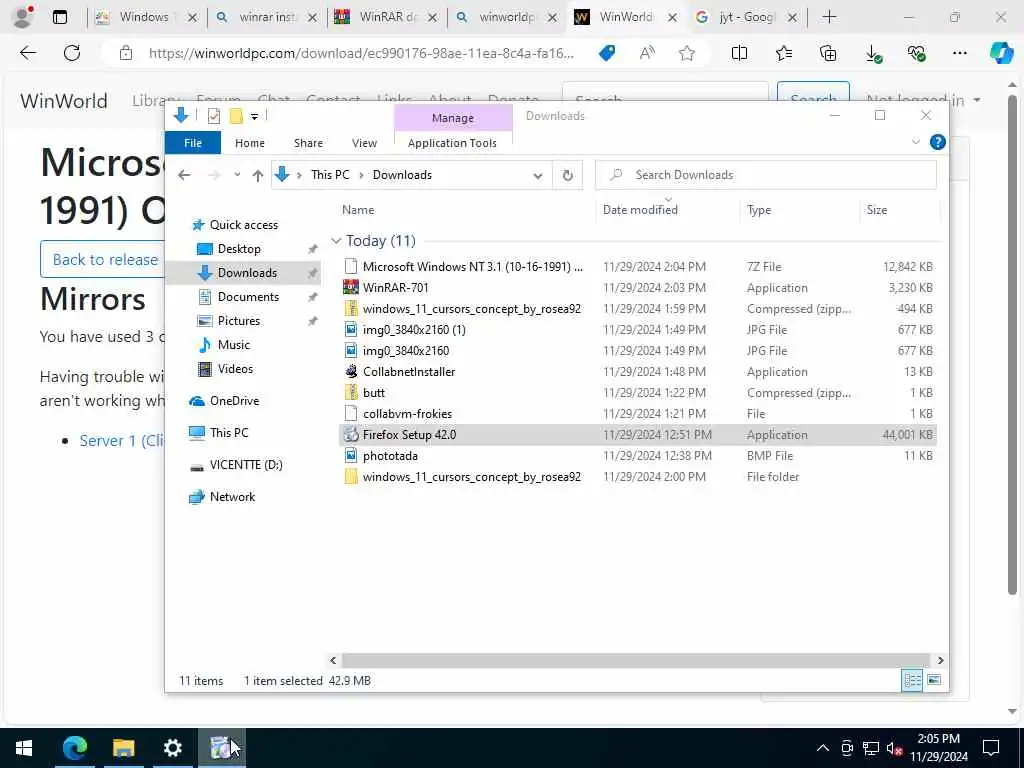Click the Back to release button

[104, 259]
